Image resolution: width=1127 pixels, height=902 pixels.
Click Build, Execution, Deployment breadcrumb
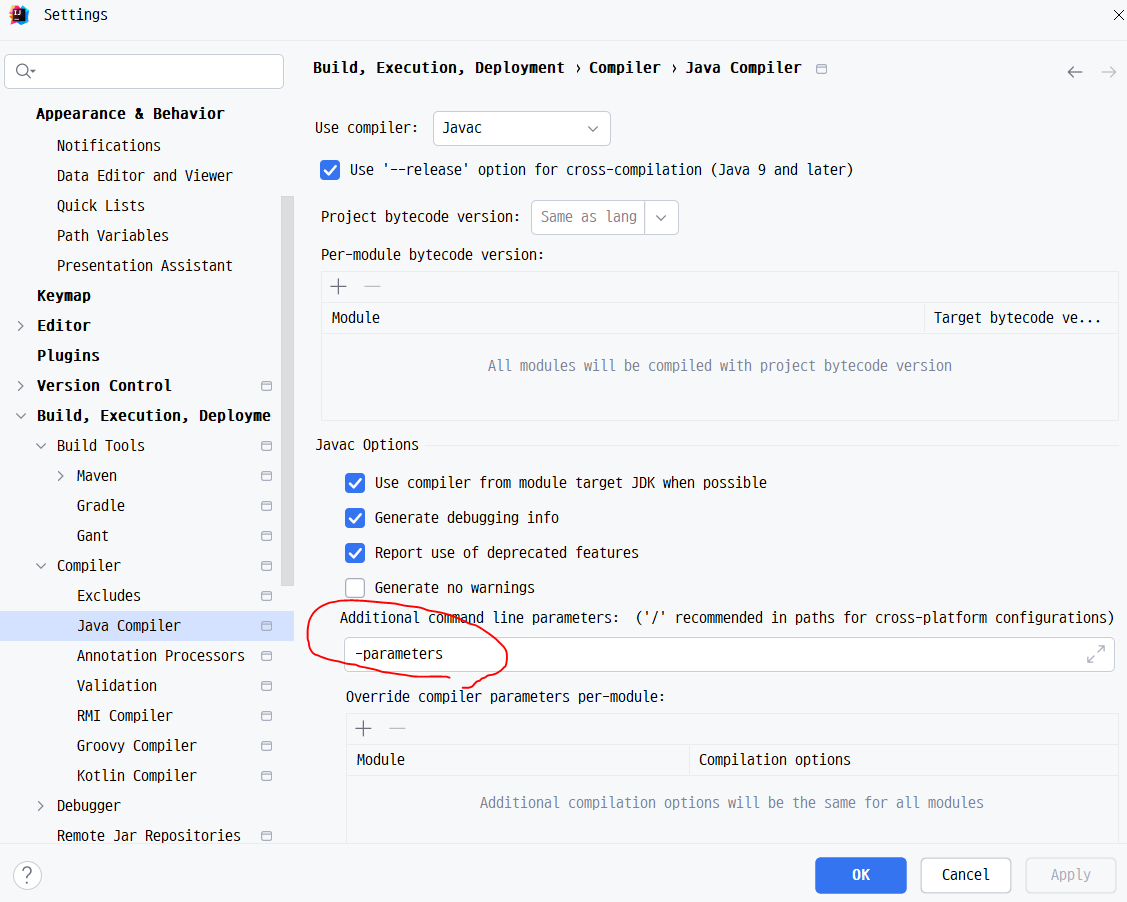point(438,68)
